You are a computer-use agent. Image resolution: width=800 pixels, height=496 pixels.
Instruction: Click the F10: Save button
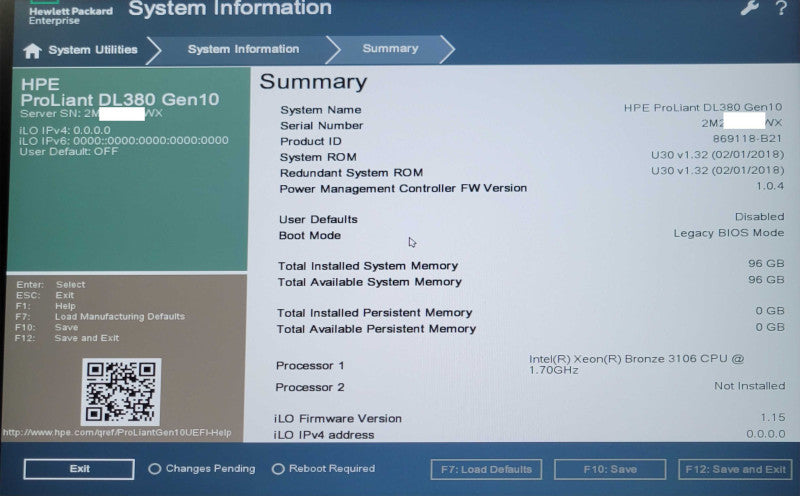tap(610, 469)
